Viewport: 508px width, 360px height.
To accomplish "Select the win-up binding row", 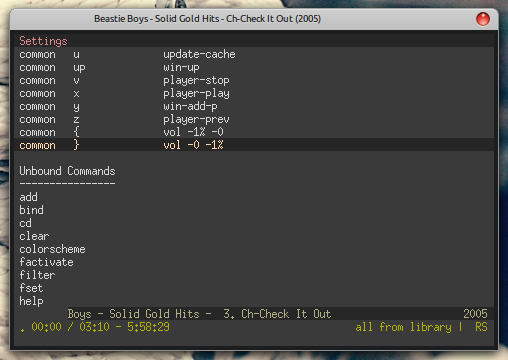I will point(254,67).
